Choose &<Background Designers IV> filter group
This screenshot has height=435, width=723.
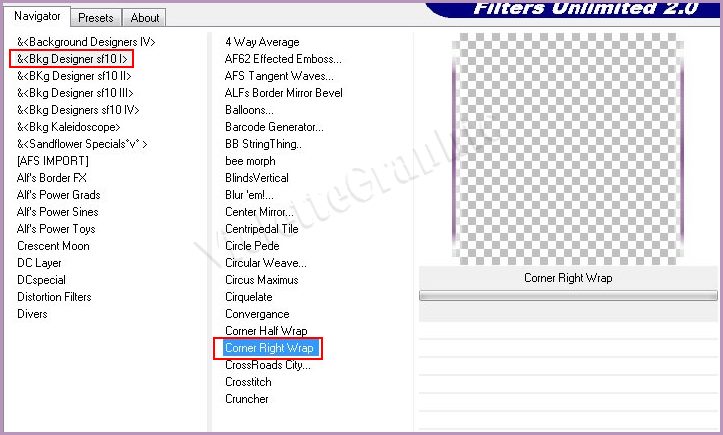click(86, 42)
